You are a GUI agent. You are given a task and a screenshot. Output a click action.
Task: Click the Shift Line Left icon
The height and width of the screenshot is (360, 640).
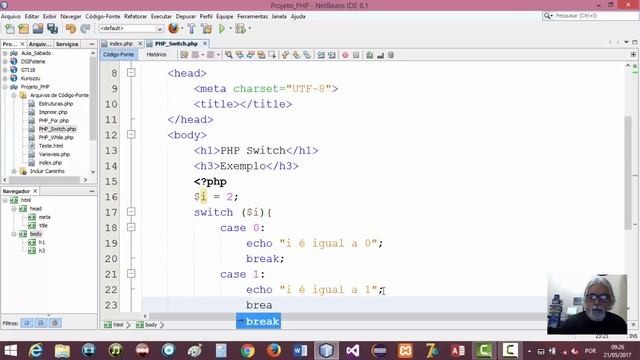point(321,55)
